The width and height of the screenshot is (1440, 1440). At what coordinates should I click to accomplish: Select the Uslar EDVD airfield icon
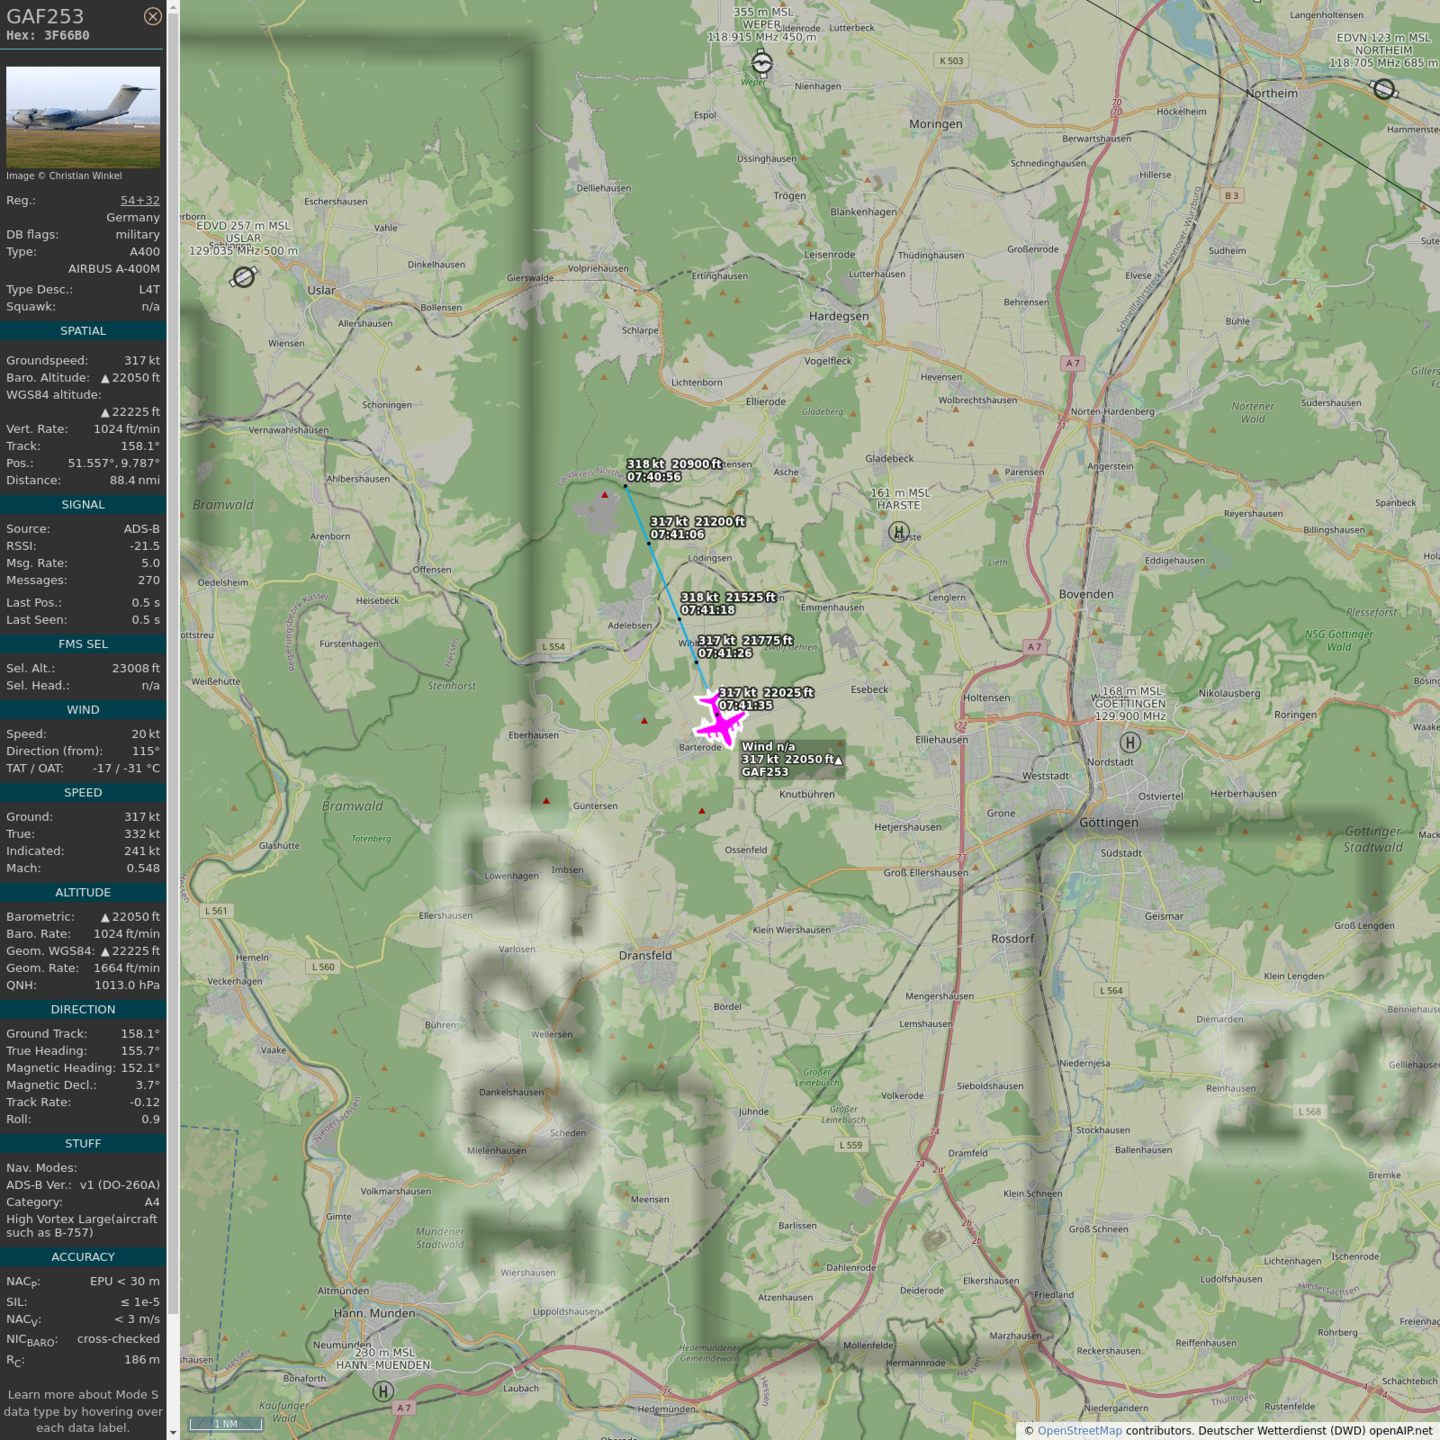(x=244, y=277)
